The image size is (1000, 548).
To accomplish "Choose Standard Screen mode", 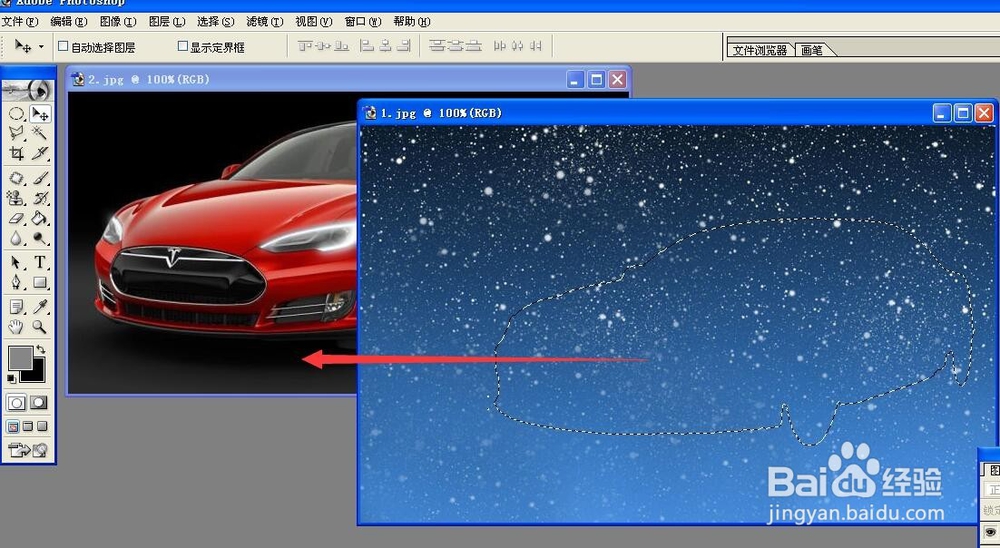I will click(x=13, y=426).
